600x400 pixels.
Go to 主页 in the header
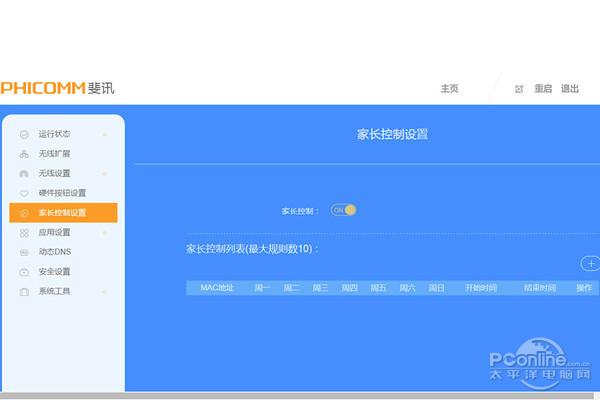(449, 89)
